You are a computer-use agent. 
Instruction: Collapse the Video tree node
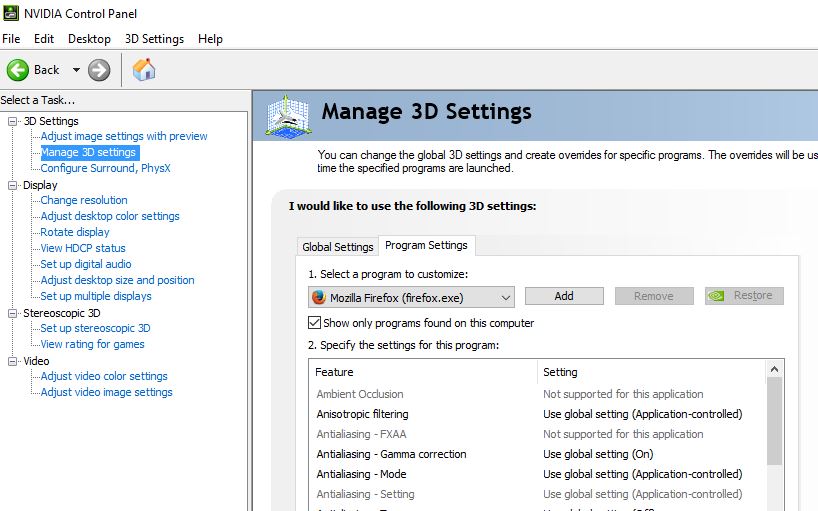13,361
